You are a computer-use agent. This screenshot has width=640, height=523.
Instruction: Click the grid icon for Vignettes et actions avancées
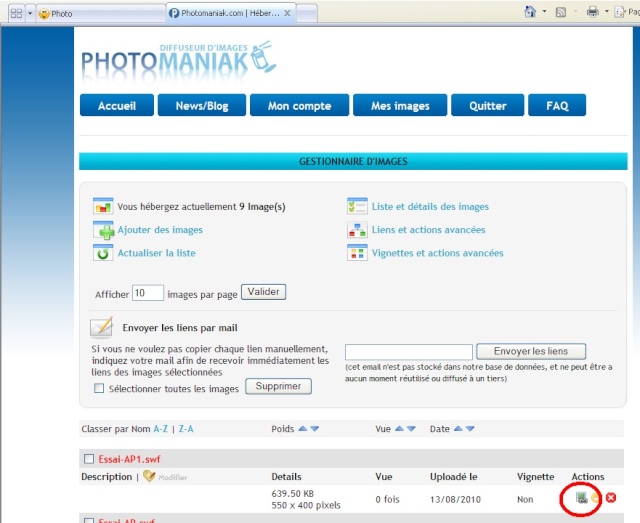pos(357,253)
